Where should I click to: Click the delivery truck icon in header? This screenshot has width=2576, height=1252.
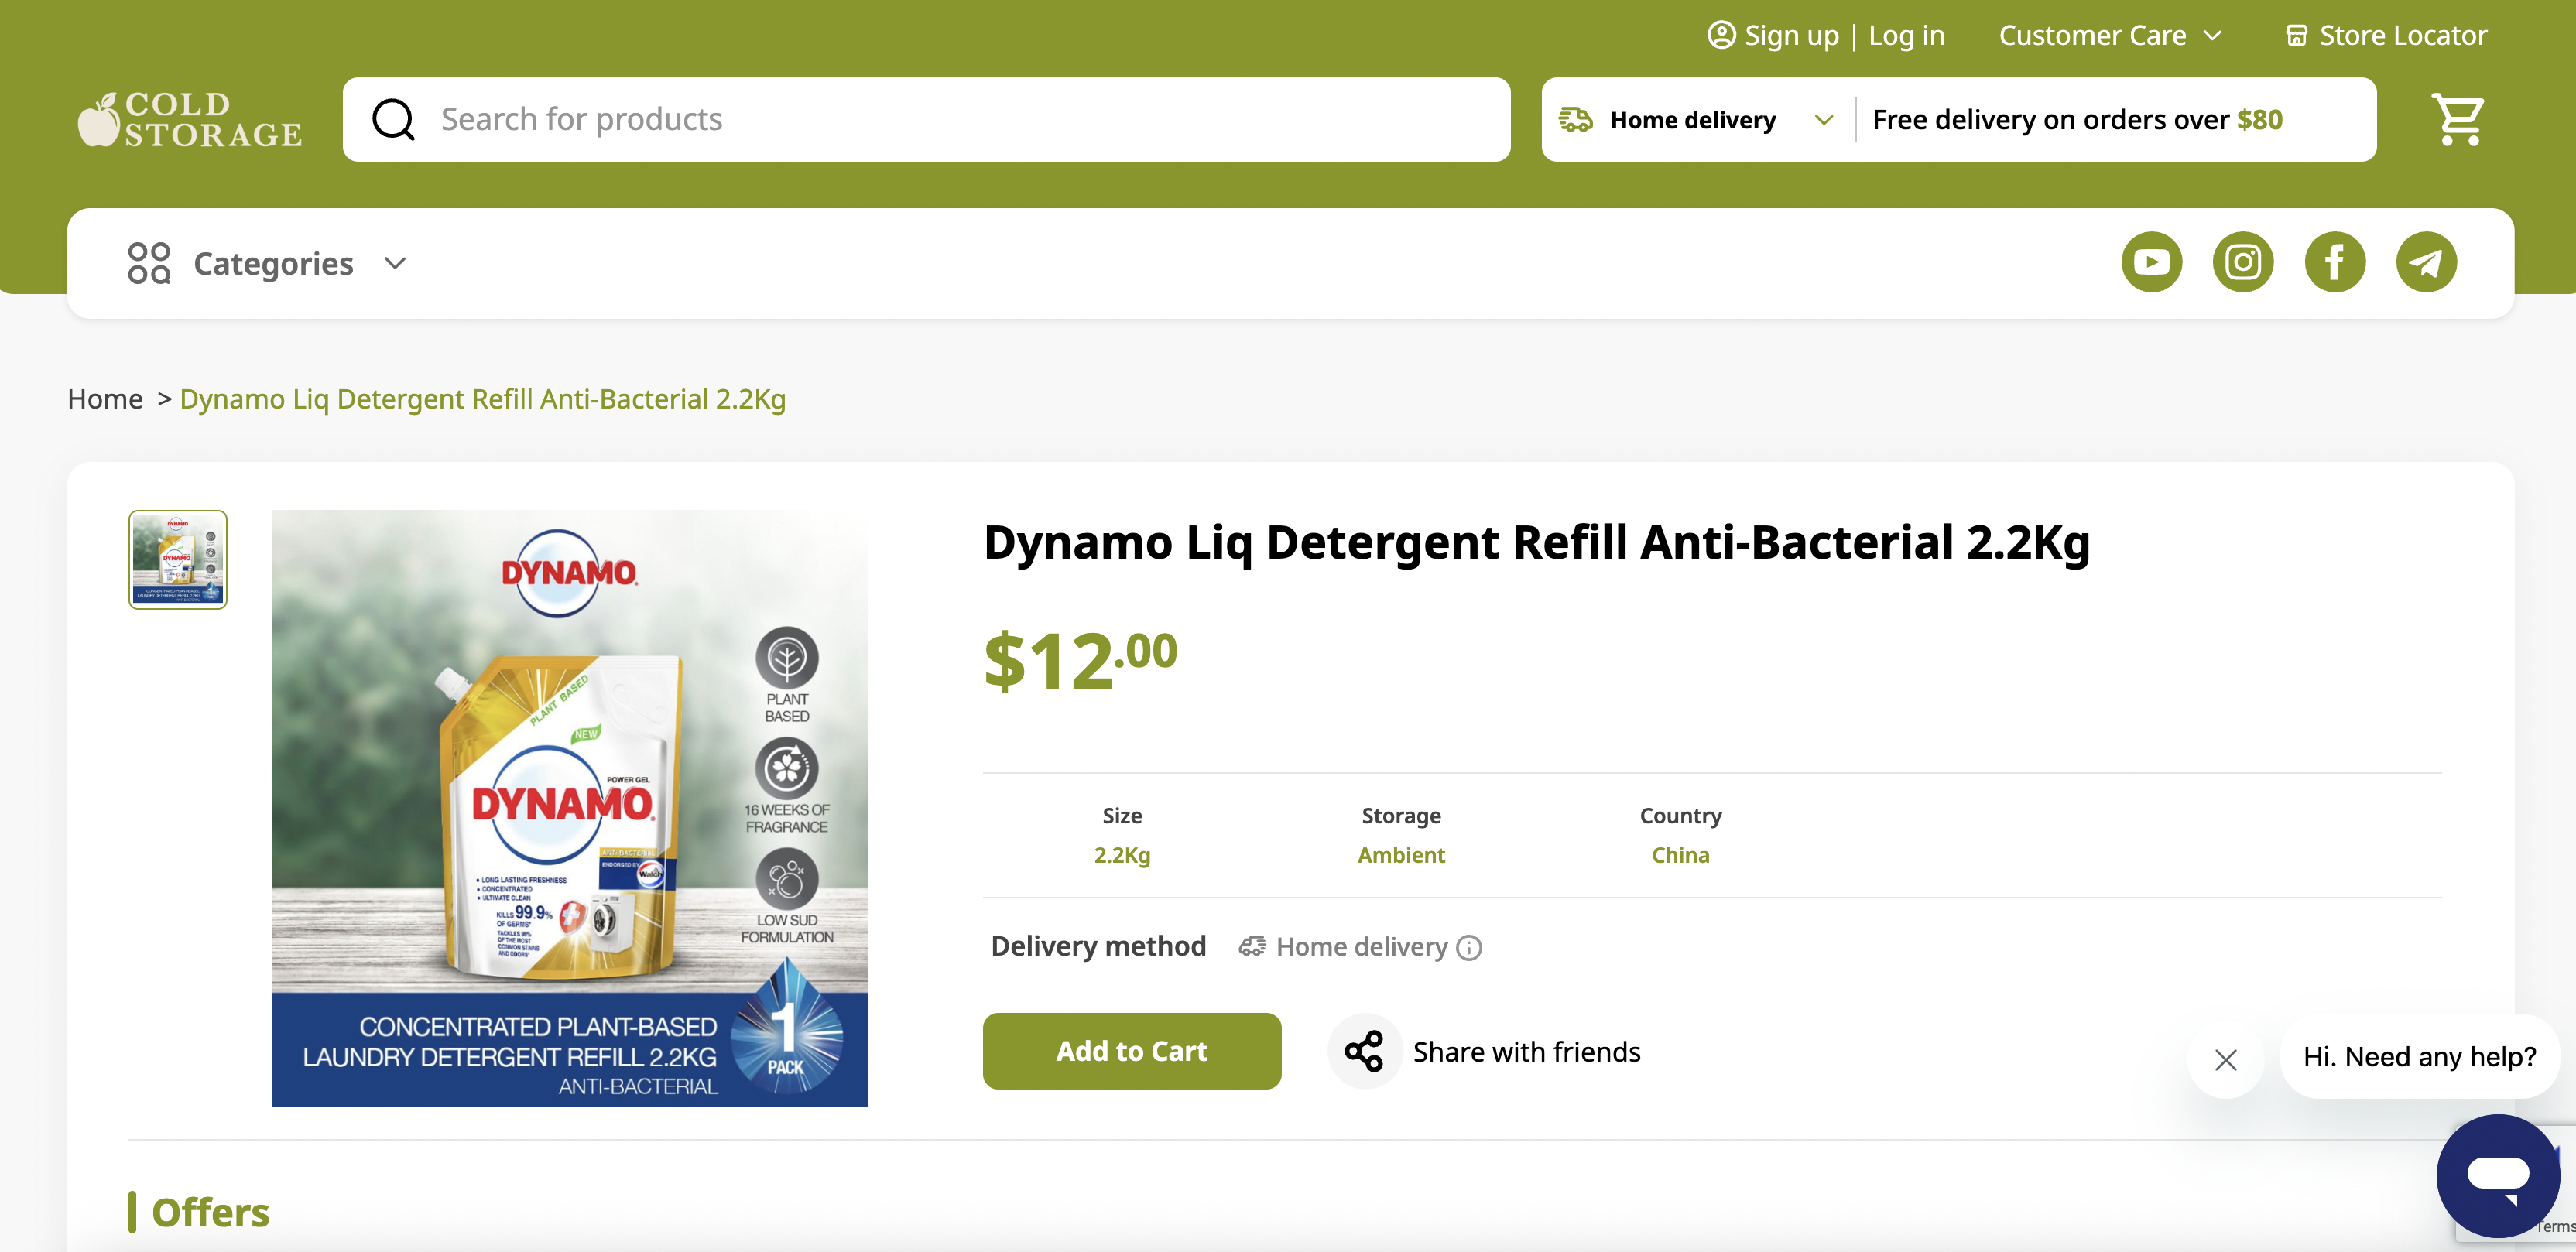(1575, 120)
